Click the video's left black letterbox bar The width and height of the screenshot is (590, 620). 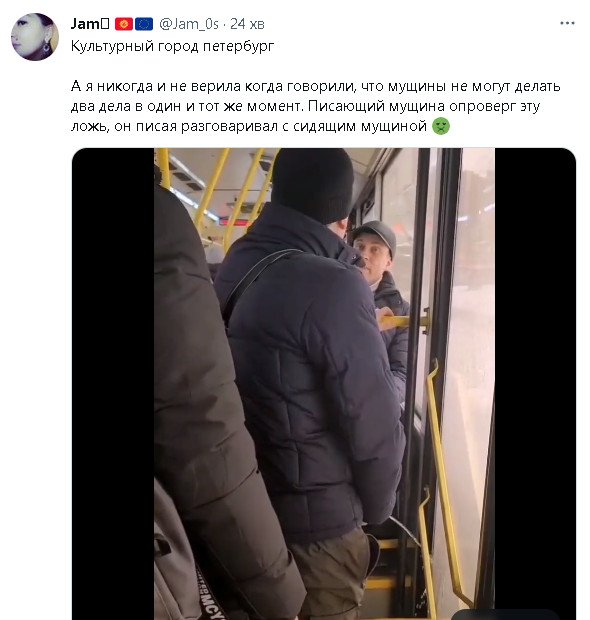tap(113, 384)
